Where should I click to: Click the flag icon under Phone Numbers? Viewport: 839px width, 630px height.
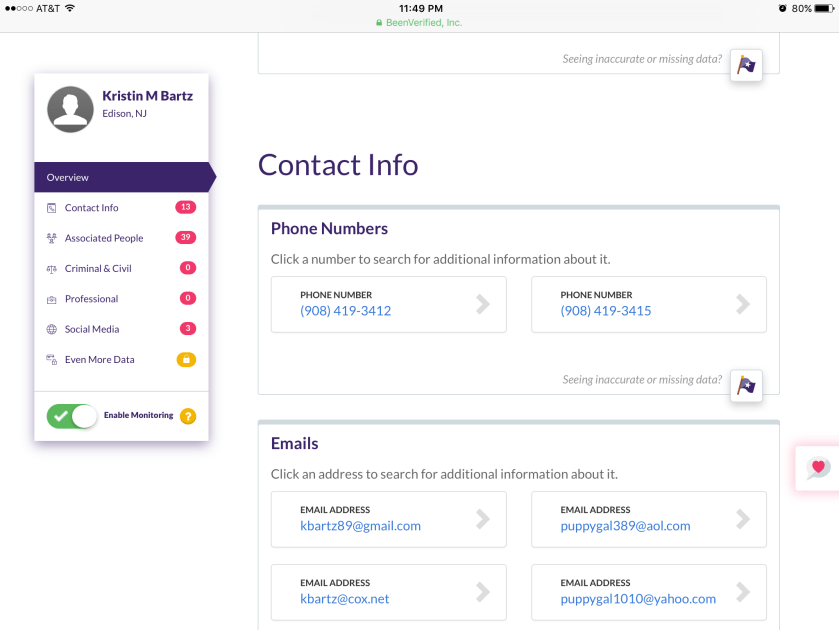(x=746, y=385)
